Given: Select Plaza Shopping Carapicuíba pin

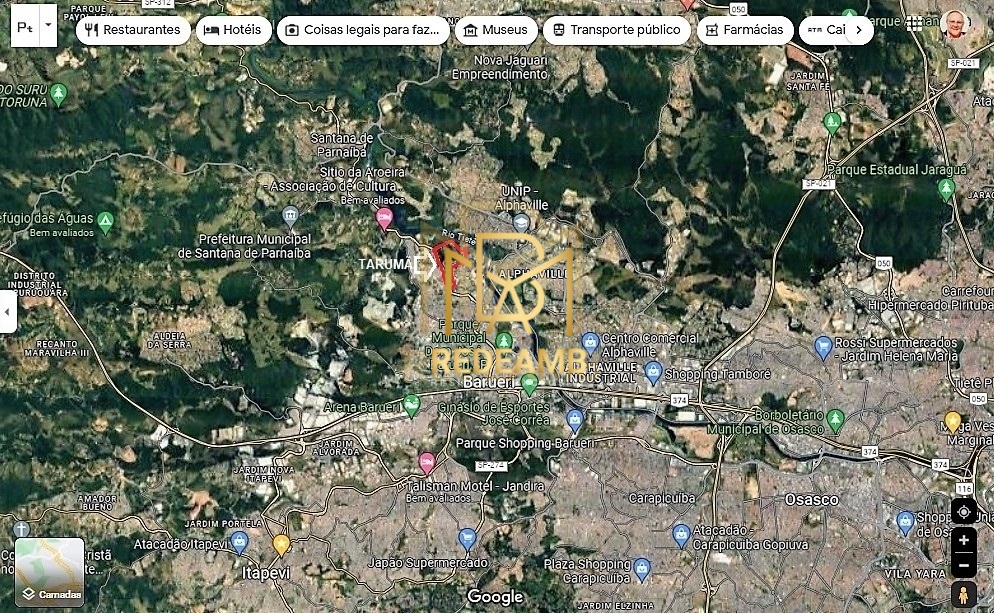Looking at the screenshot, I should coord(642,569).
